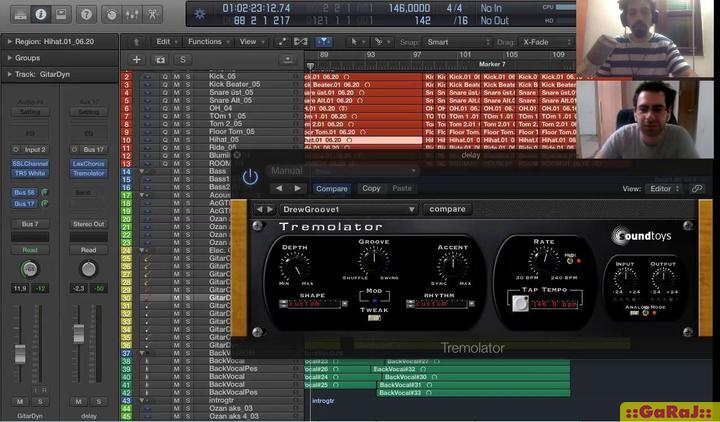This screenshot has height=422, width=720.
Task: Toggle the Flex view icon
Action: pos(301,42)
